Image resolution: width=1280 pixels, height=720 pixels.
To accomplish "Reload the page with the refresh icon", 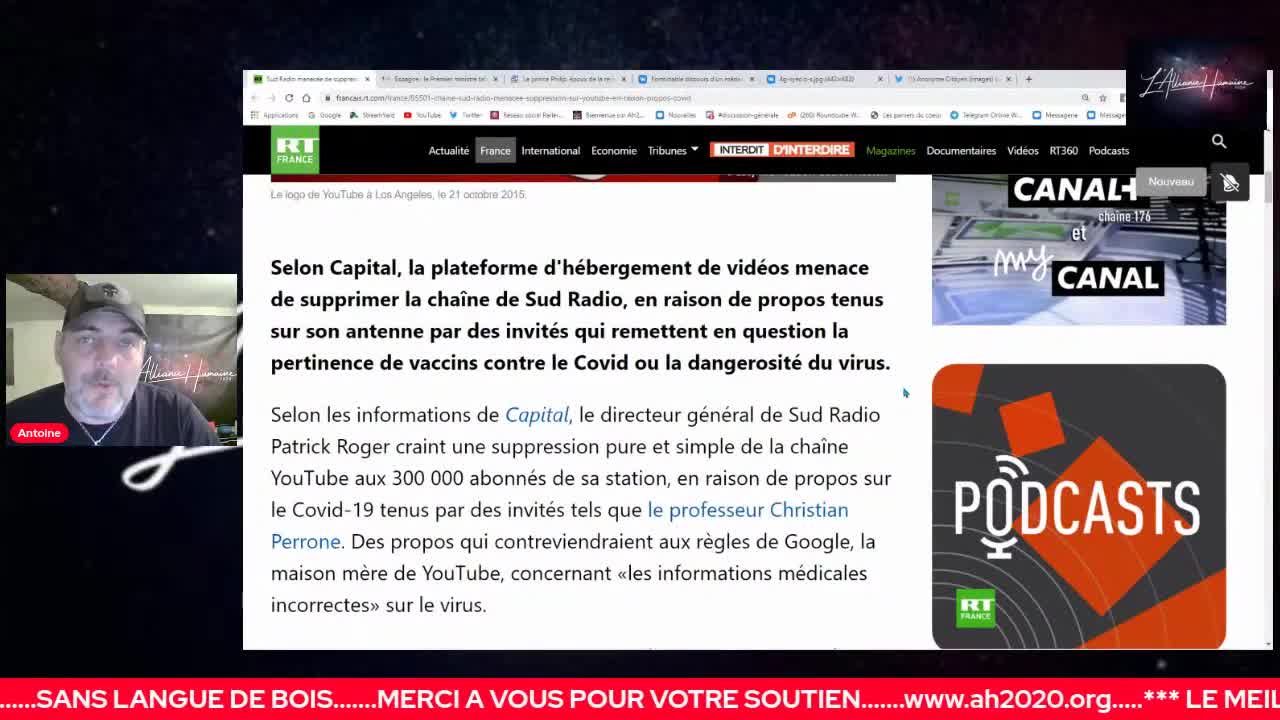I will point(289,98).
